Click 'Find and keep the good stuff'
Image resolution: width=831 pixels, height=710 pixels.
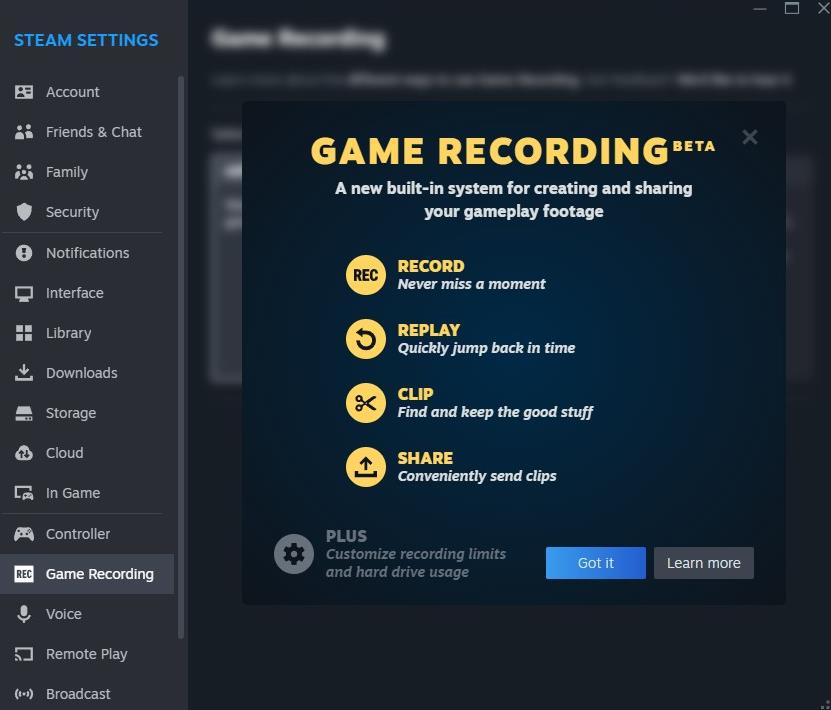coord(495,412)
